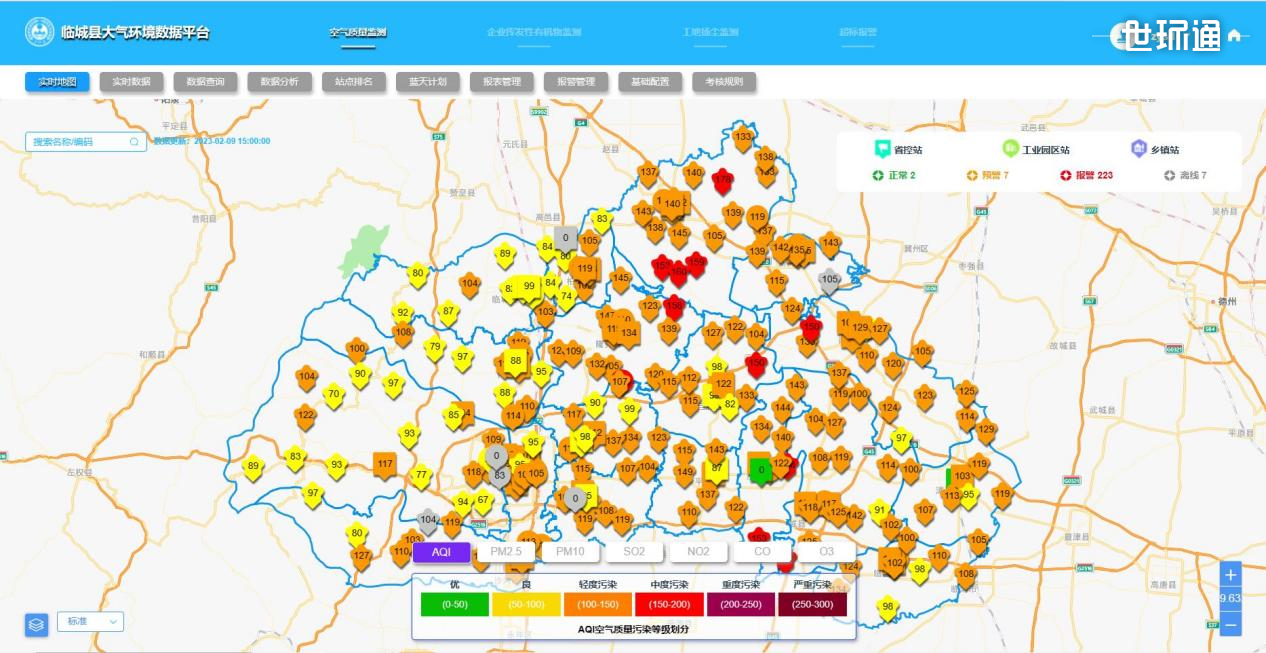Toggle the 正常 2 status filter
1266x653 pixels.
point(893,175)
